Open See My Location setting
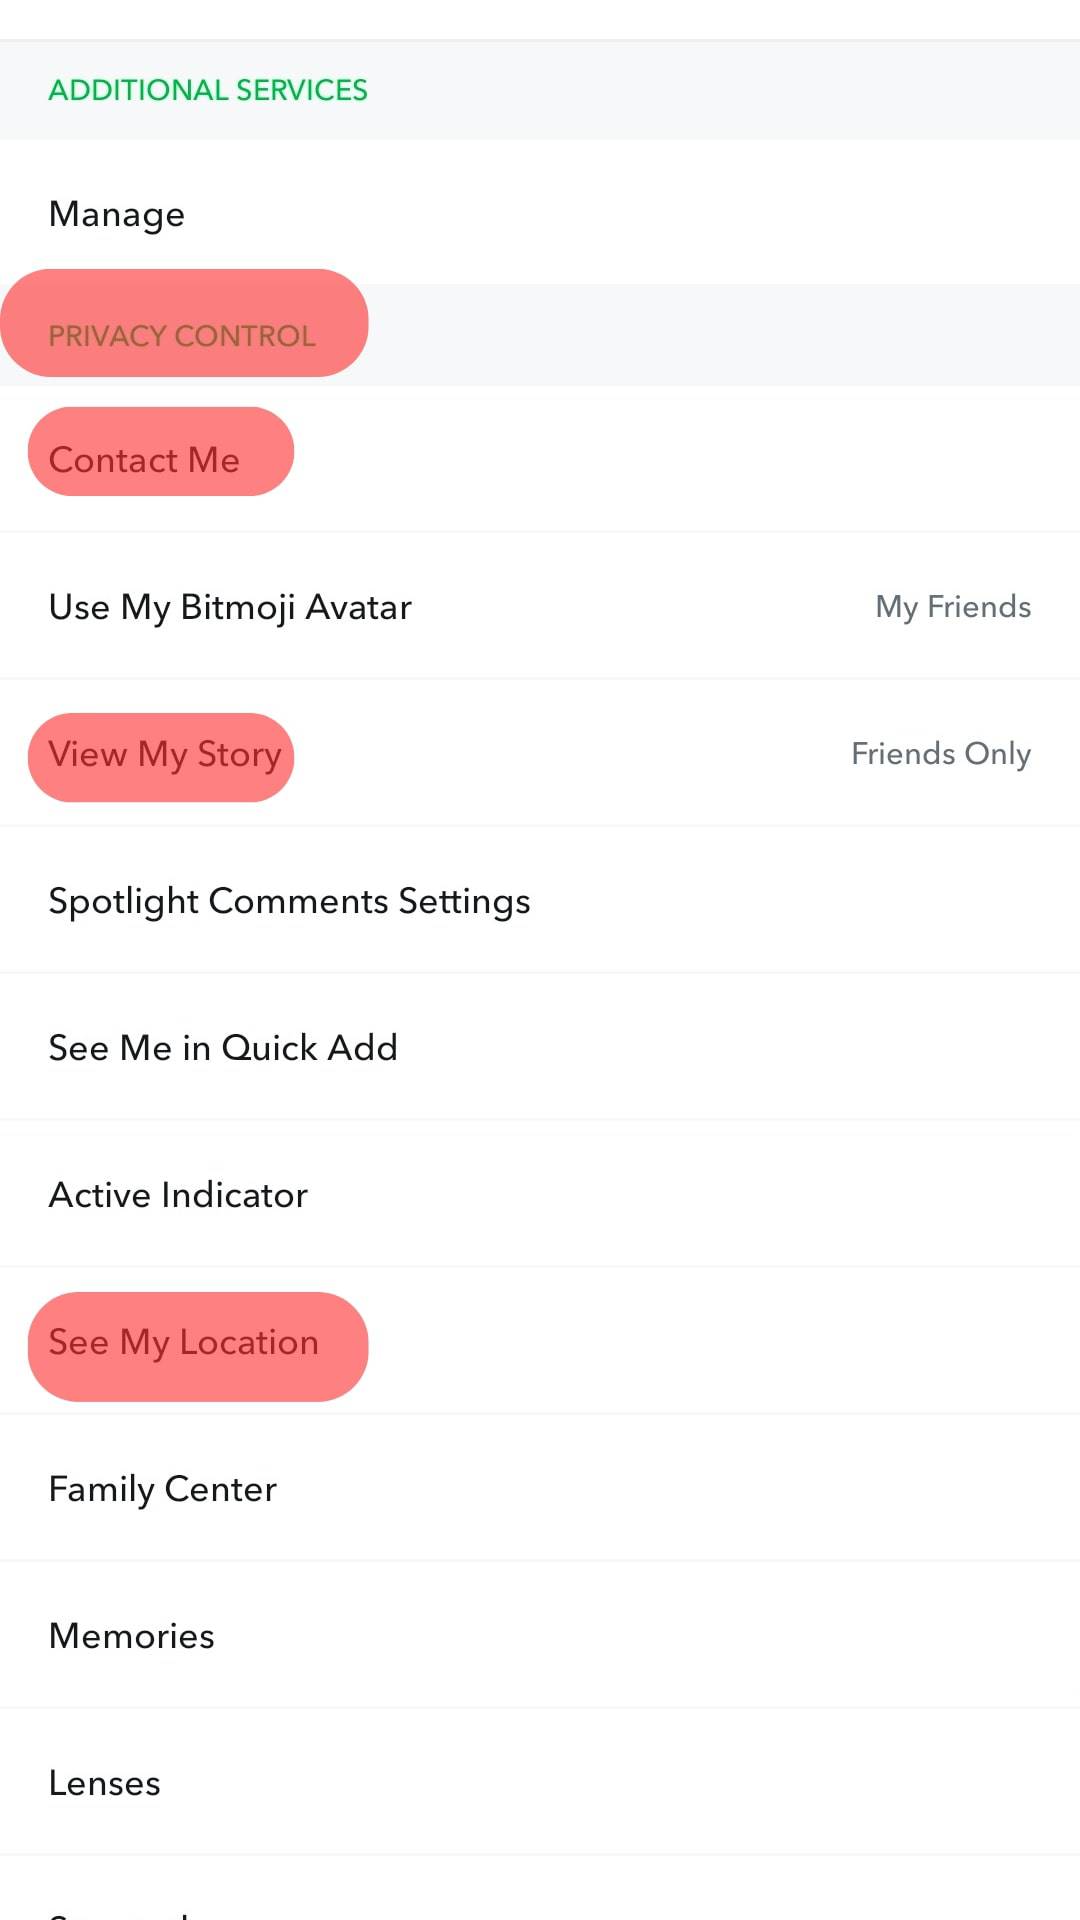The image size is (1080, 1920). click(184, 1342)
